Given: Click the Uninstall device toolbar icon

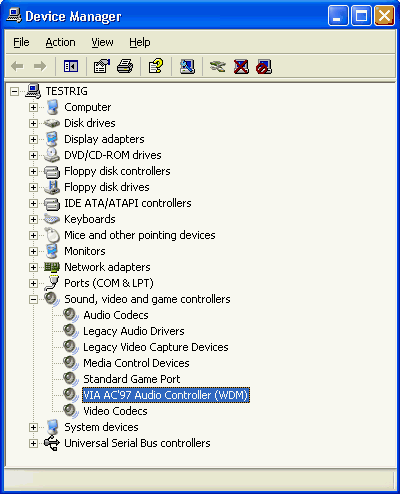Looking at the screenshot, I should (x=241, y=66).
